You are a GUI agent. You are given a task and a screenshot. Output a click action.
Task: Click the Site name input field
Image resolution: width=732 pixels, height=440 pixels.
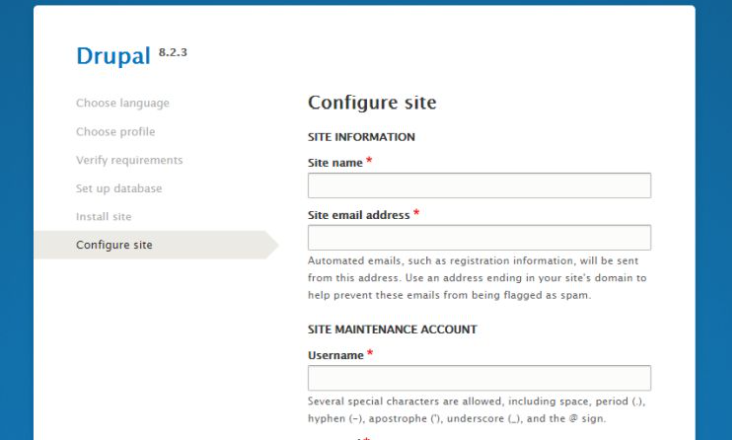tap(479, 186)
